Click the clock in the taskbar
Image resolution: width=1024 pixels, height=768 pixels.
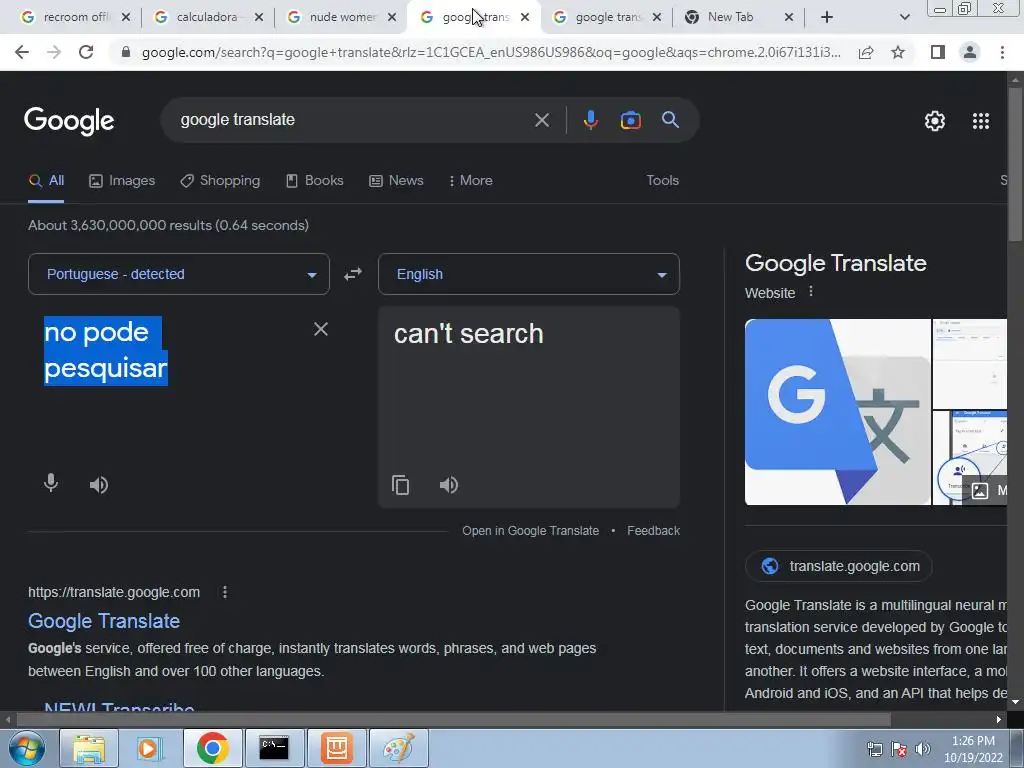(x=972, y=749)
